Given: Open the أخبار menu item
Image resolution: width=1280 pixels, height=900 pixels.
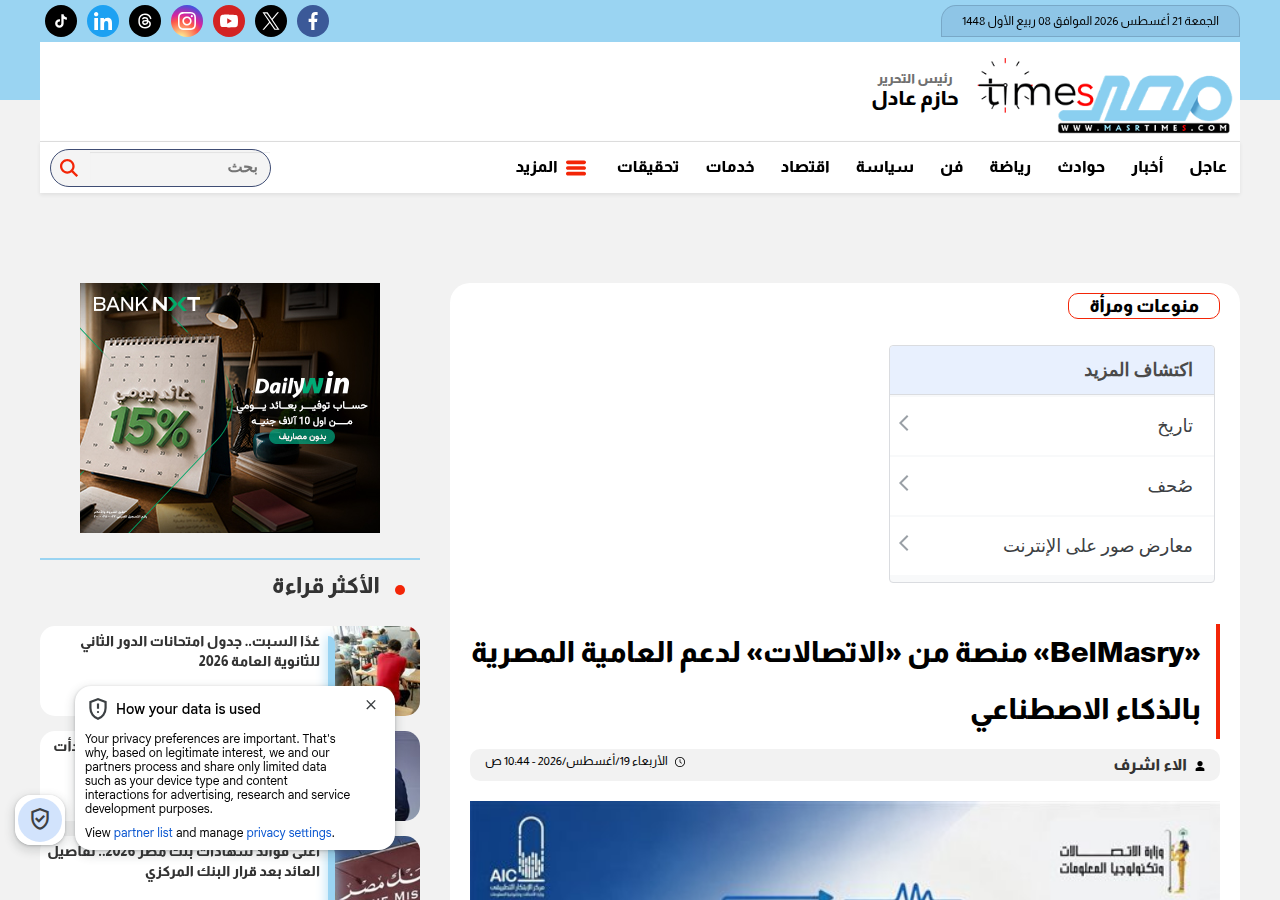Looking at the screenshot, I should (1147, 168).
